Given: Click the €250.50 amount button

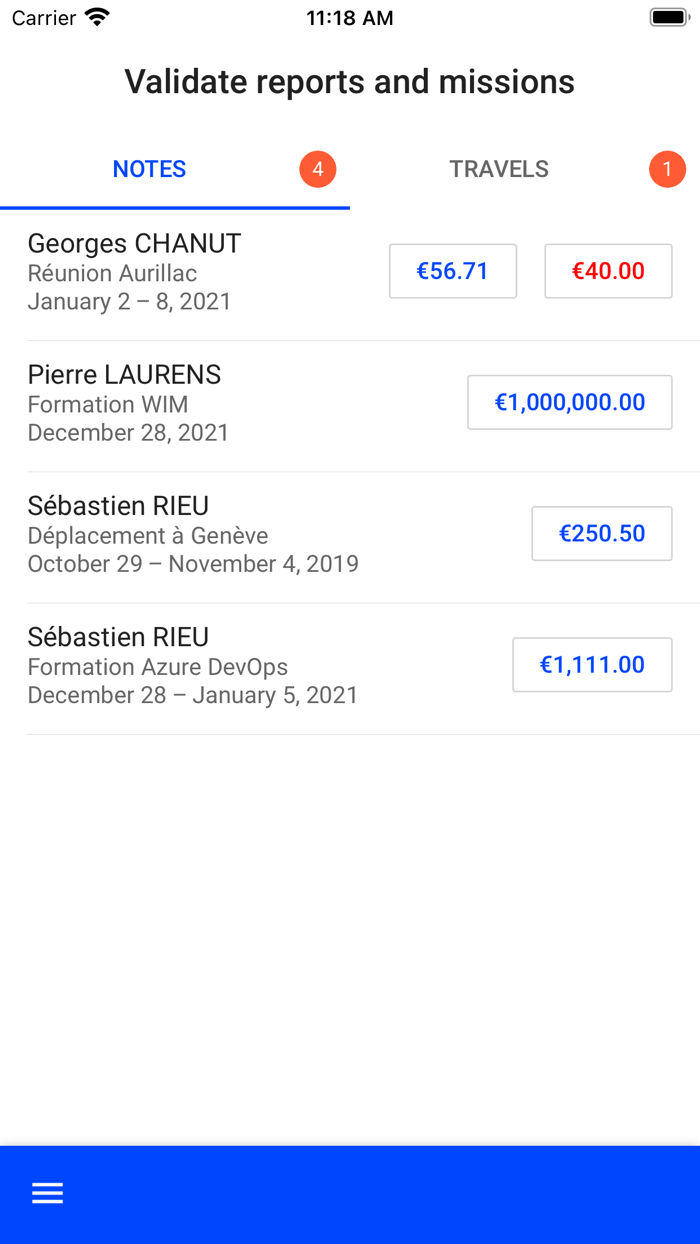Looking at the screenshot, I should point(602,533).
